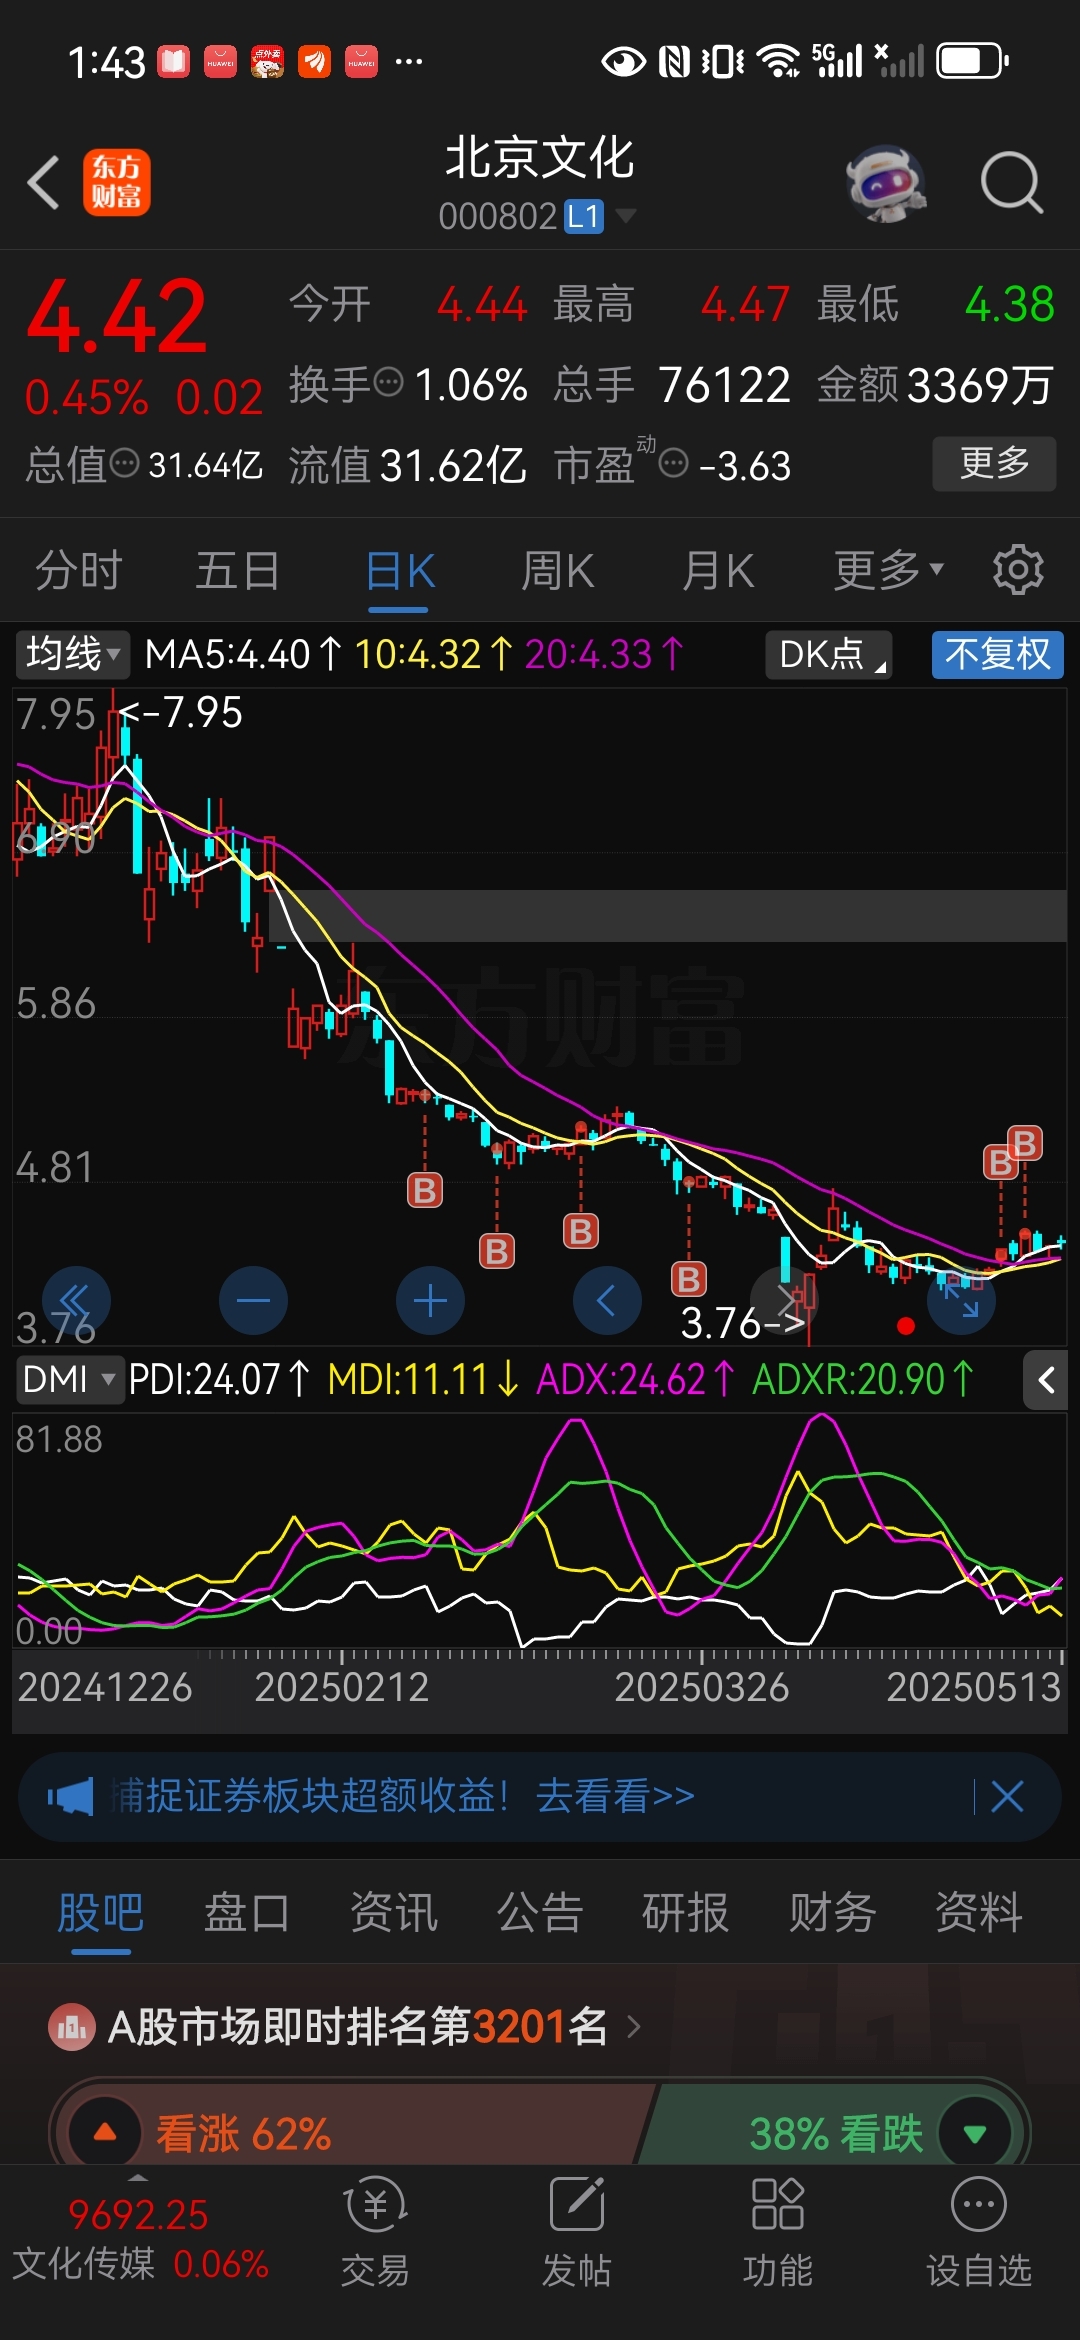The height and width of the screenshot is (2340, 1080).
Task: Toggle 不复权 price adjustment
Action: 997,655
